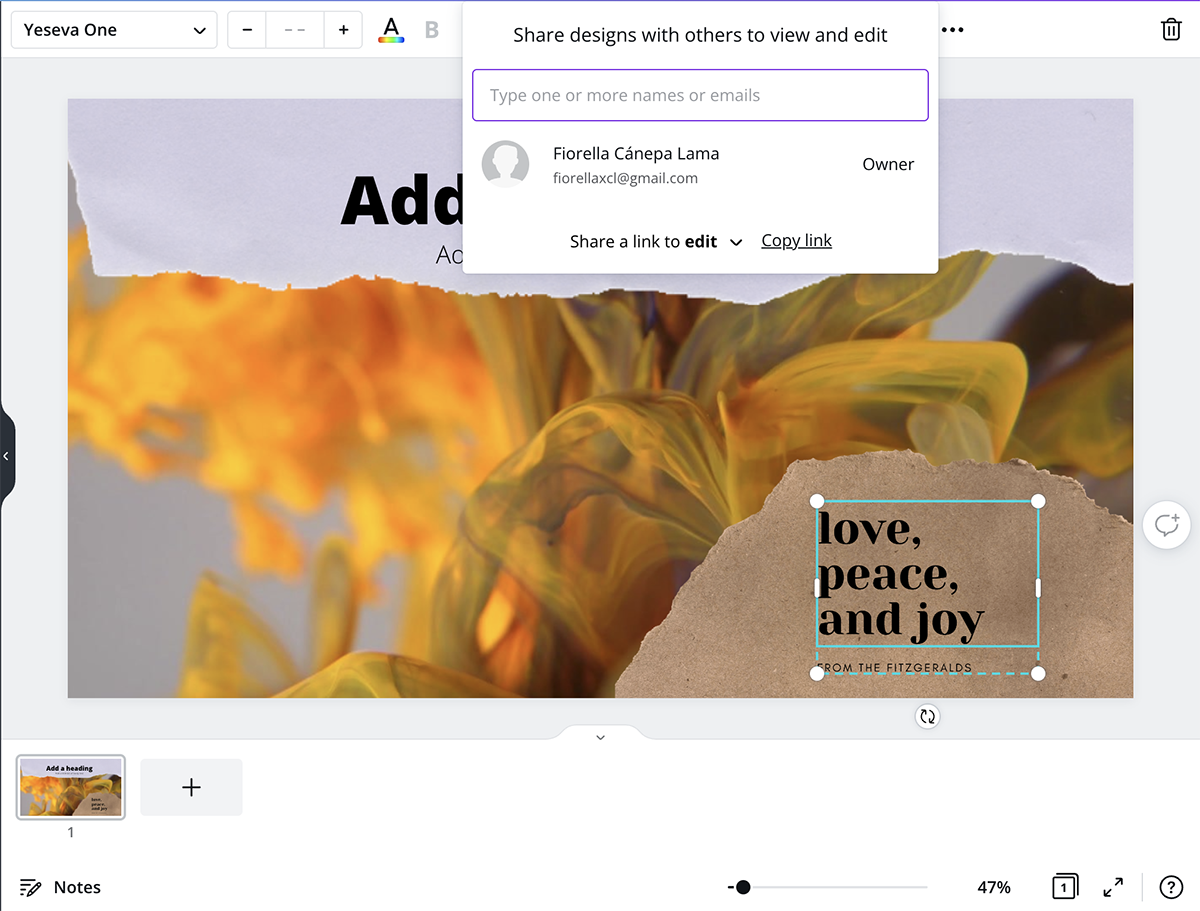Collapse the canvas with the down chevron
The height and width of the screenshot is (911, 1200).
(600, 737)
